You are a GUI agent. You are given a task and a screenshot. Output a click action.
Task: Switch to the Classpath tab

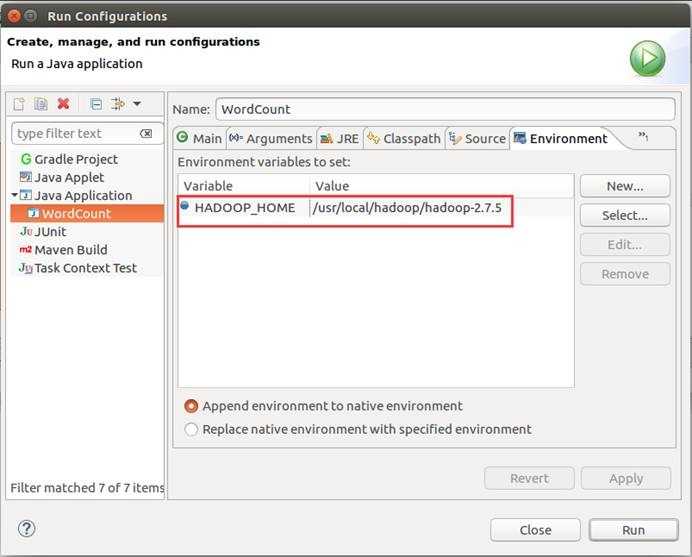pos(404,139)
